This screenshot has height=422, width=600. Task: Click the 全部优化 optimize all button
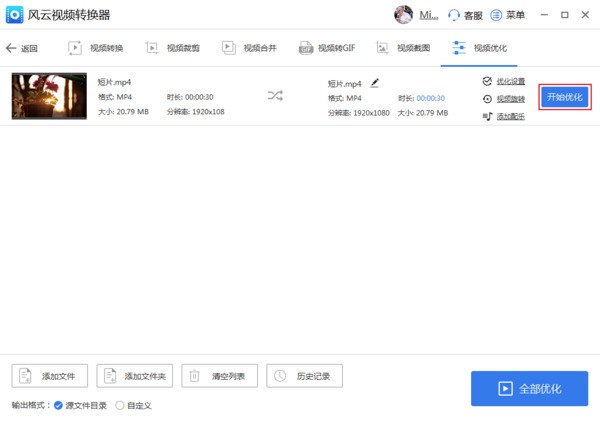[x=530, y=388]
